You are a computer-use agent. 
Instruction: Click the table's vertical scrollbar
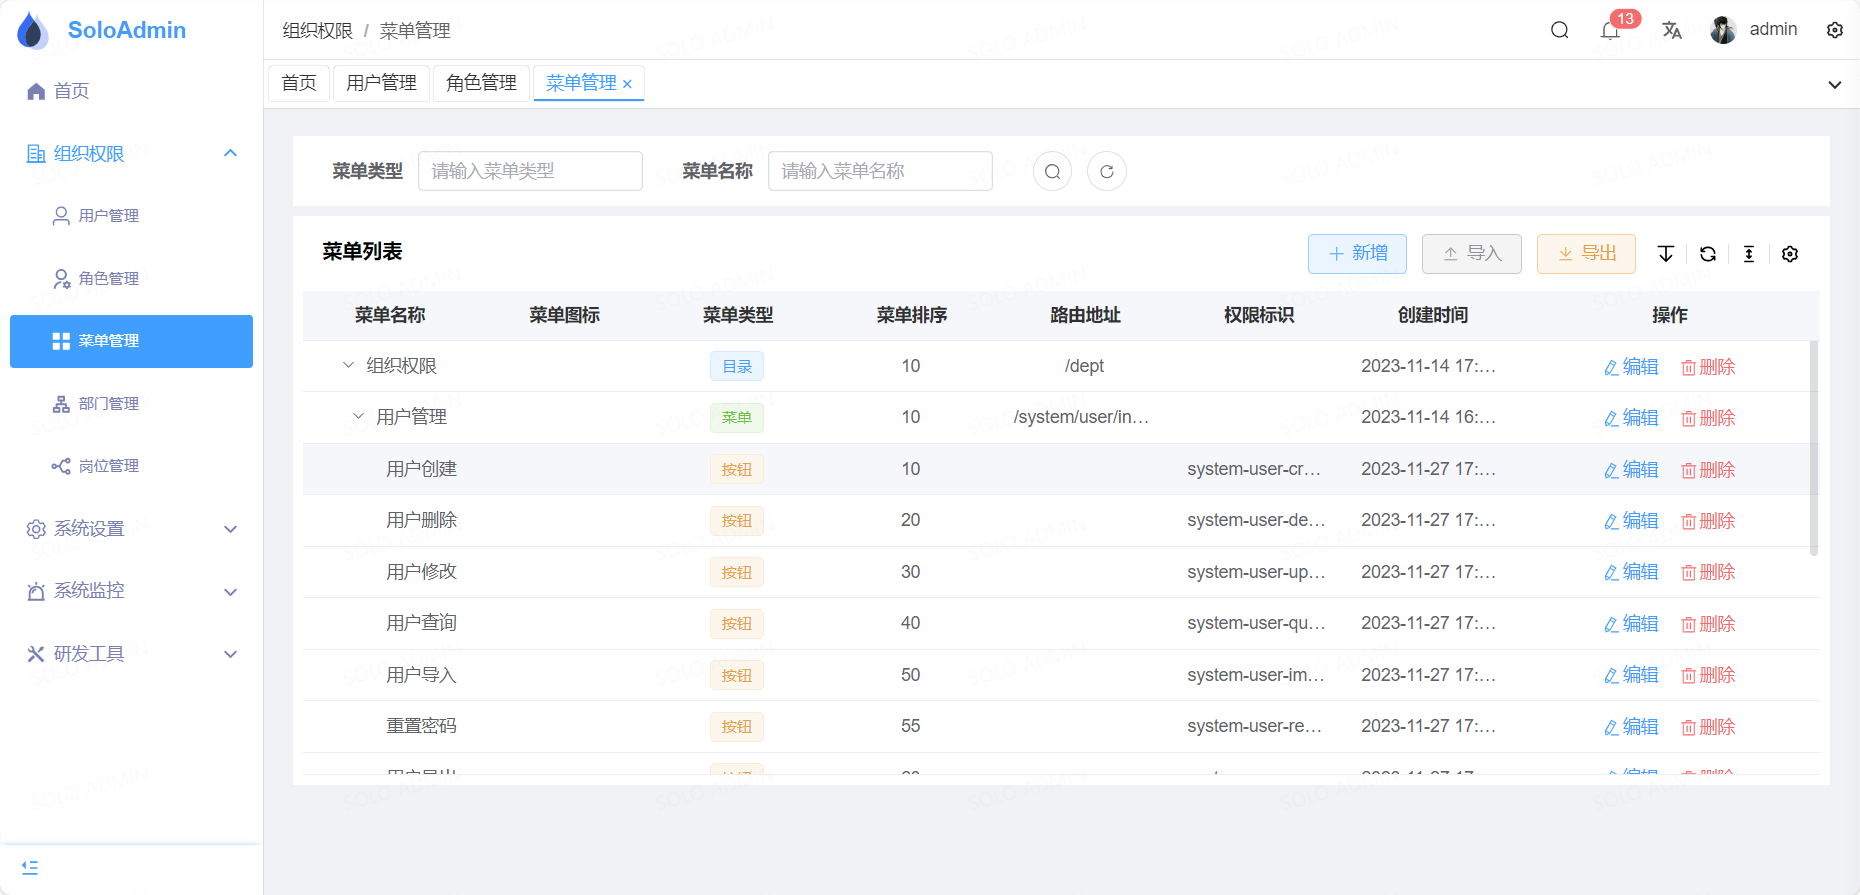pos(1813,448)
